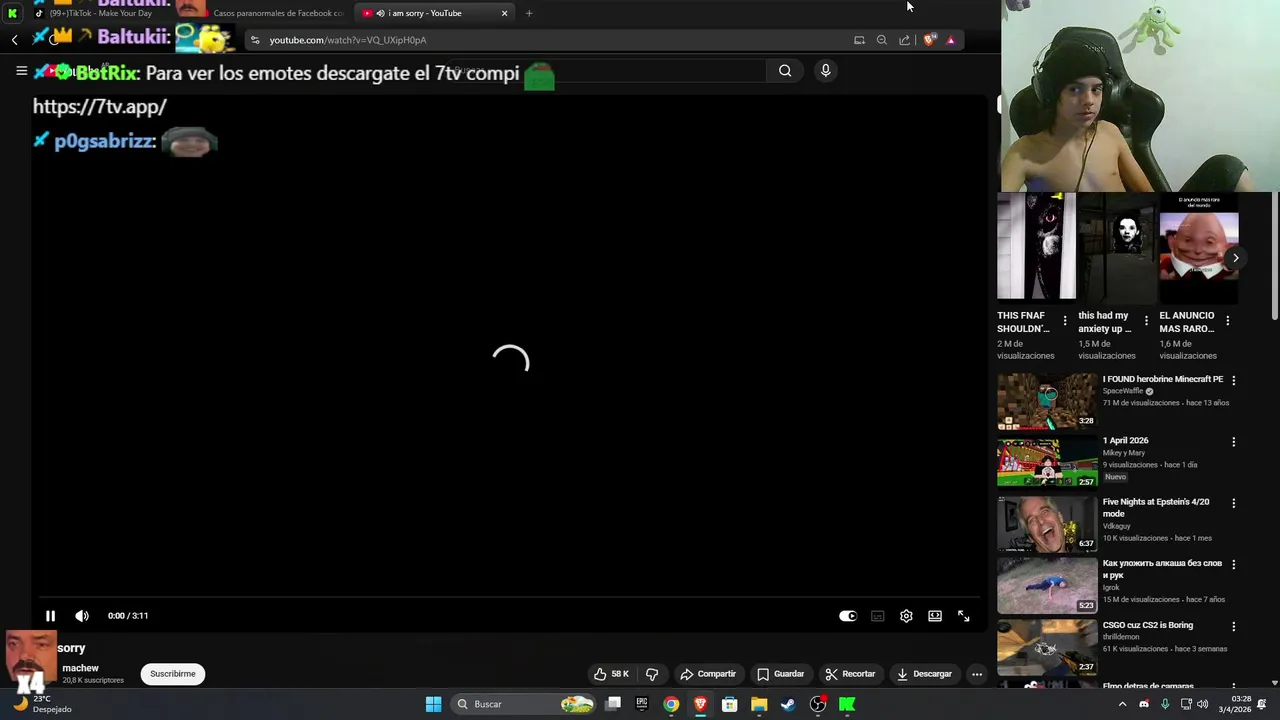Click the YouTube search magnifier button
The height and width of the screenshot is (720, 1280).
click(785, 70)
